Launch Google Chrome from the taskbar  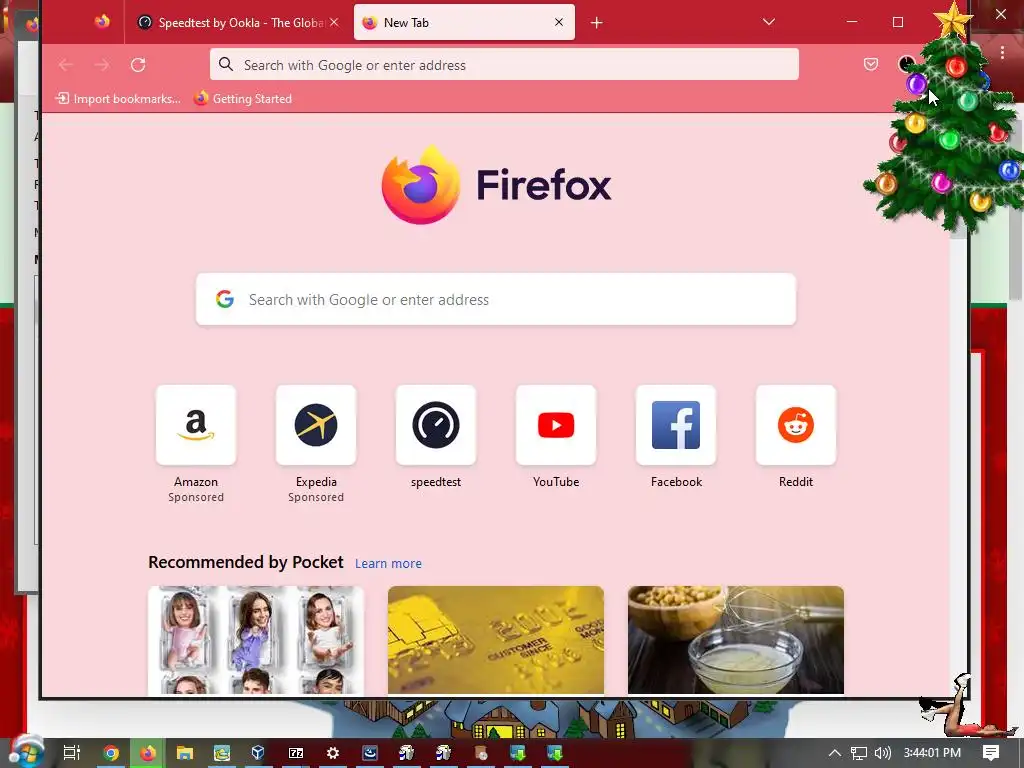(110, 753)
